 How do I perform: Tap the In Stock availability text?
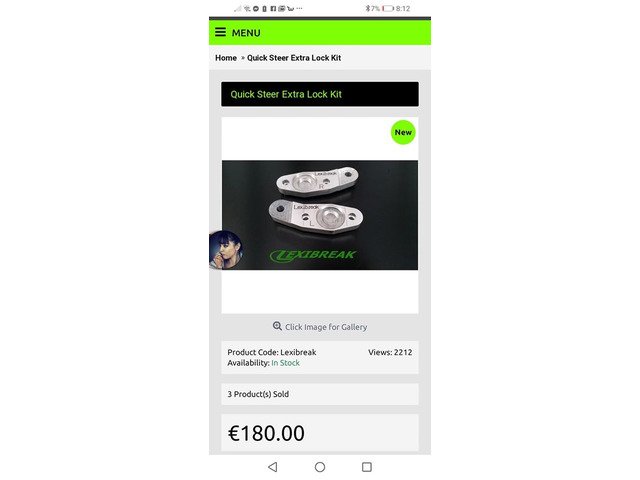(x=285, y=363)
